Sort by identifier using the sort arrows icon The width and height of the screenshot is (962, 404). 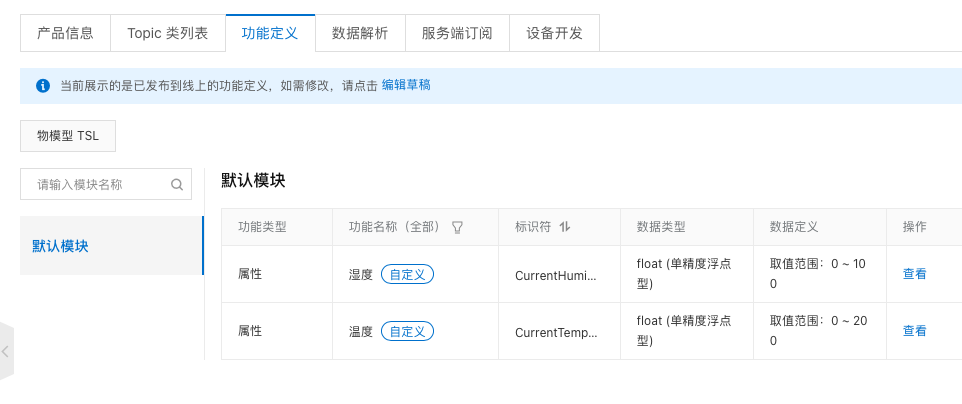click(x=565, y=227)
